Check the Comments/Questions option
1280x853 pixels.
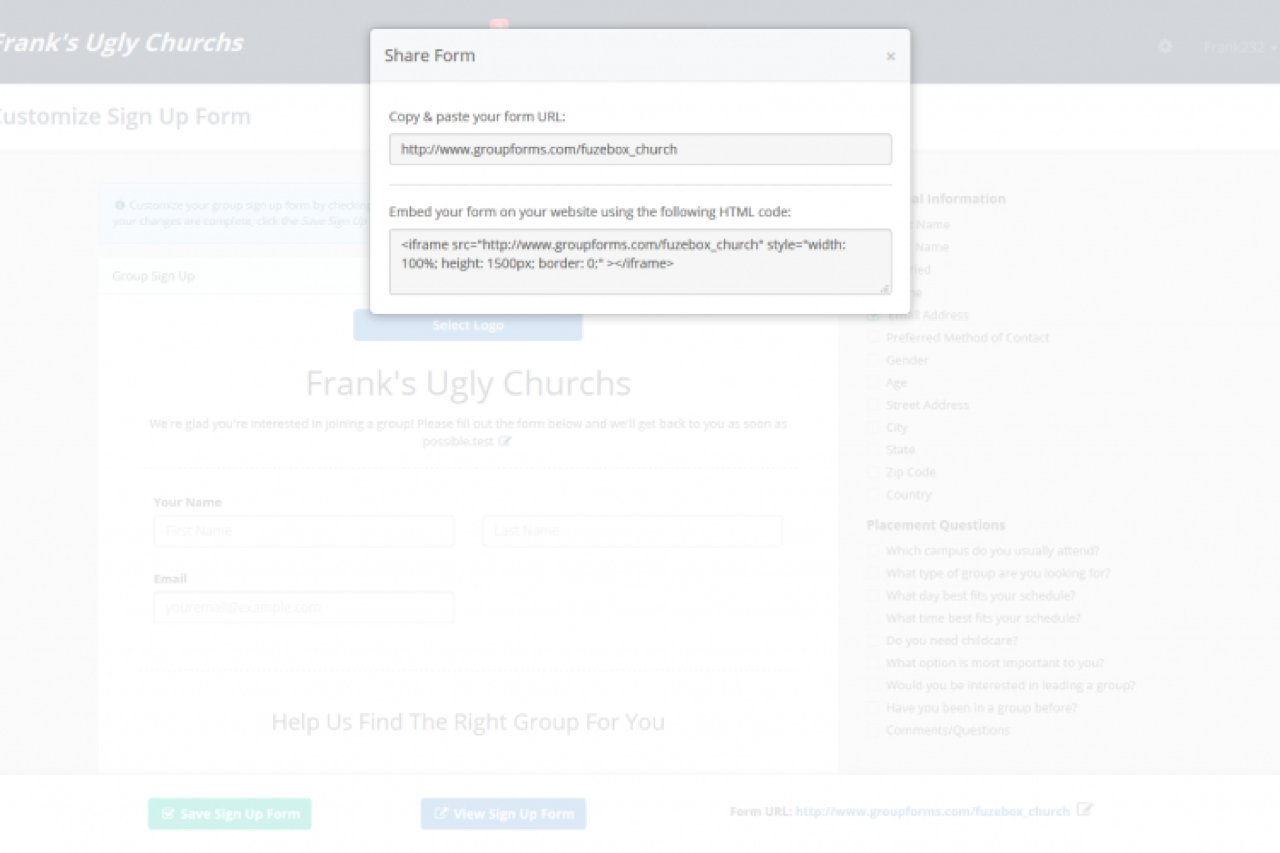coord(873,730)
